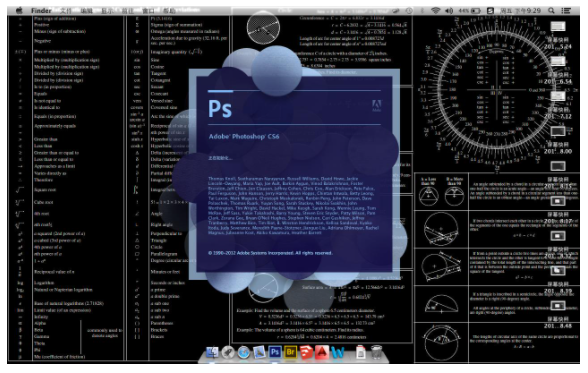Click the battery 44% indicator
Viewport: 588px width, 373px height.
(x=470, y=10)
